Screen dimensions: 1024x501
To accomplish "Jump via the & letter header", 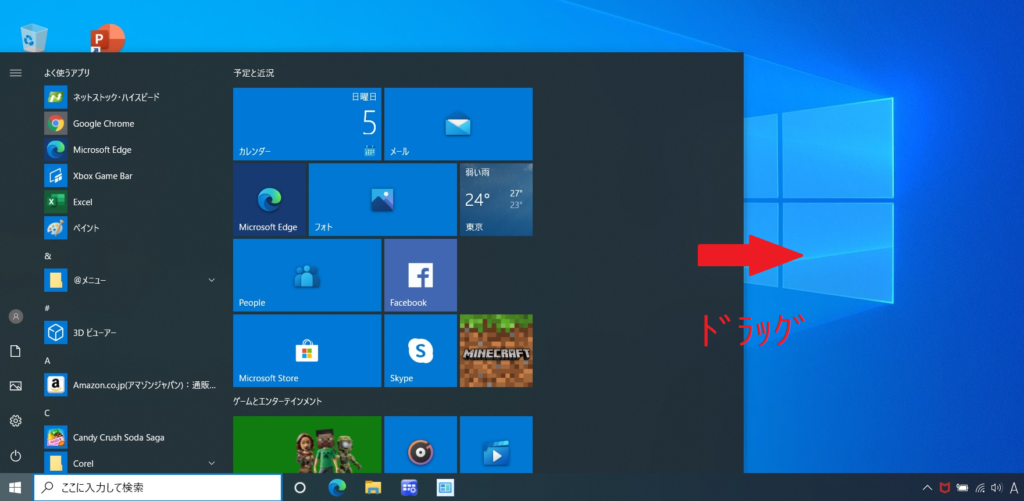I will pyautogui.click(x=48, y=256).
